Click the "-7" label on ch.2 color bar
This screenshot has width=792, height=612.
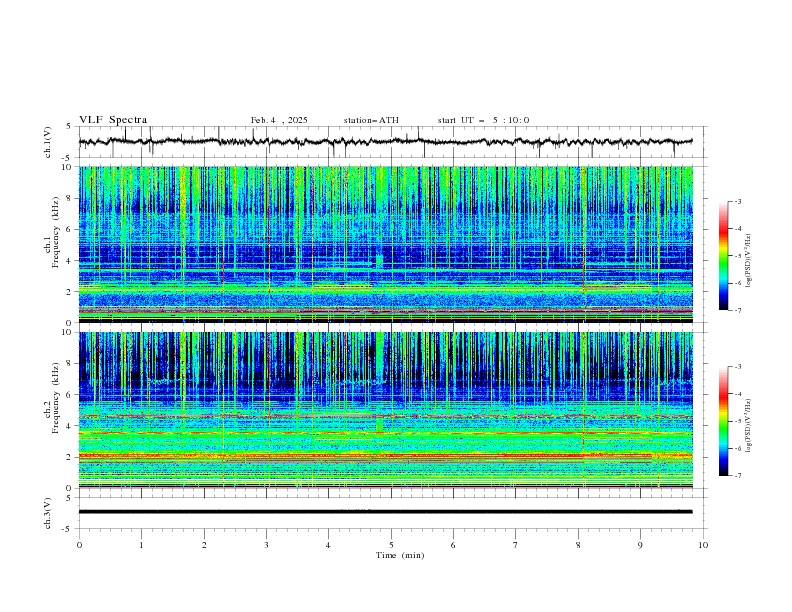(x=738, y=476)
